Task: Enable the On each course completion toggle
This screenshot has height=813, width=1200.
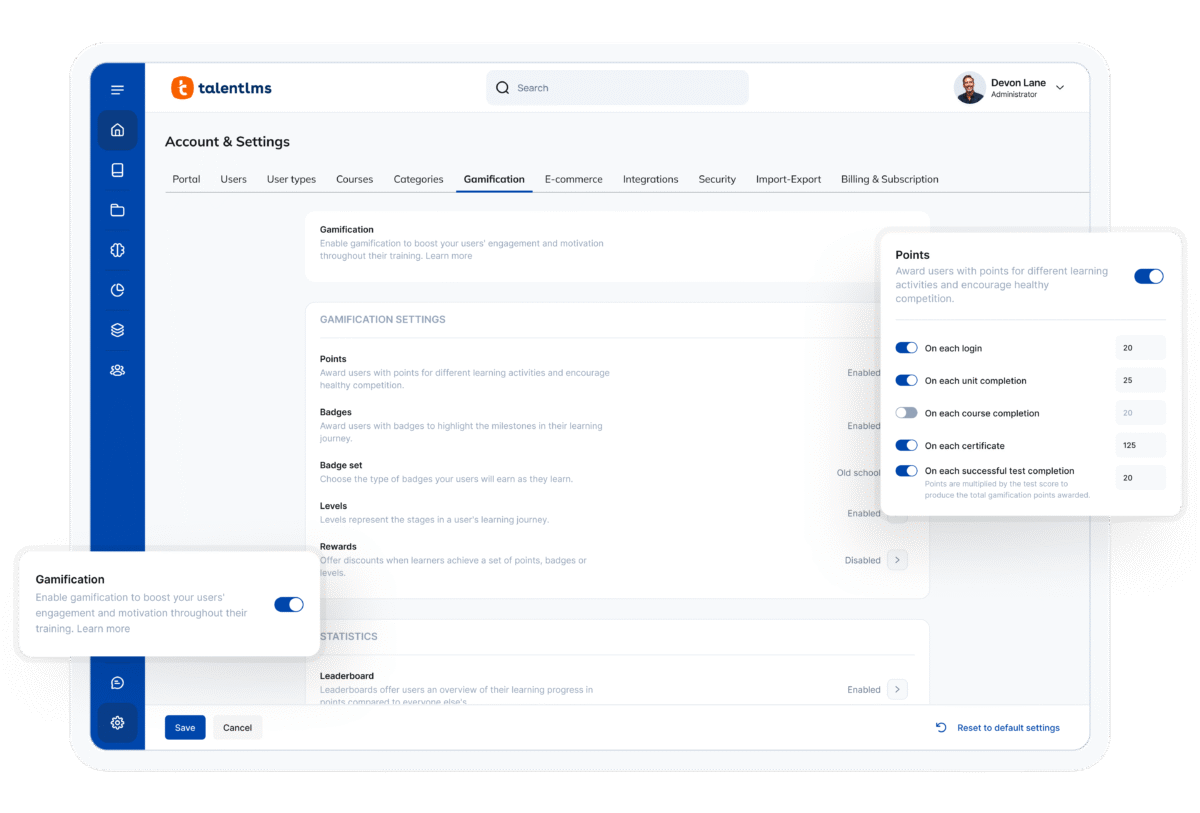Action: click(906, 413)
